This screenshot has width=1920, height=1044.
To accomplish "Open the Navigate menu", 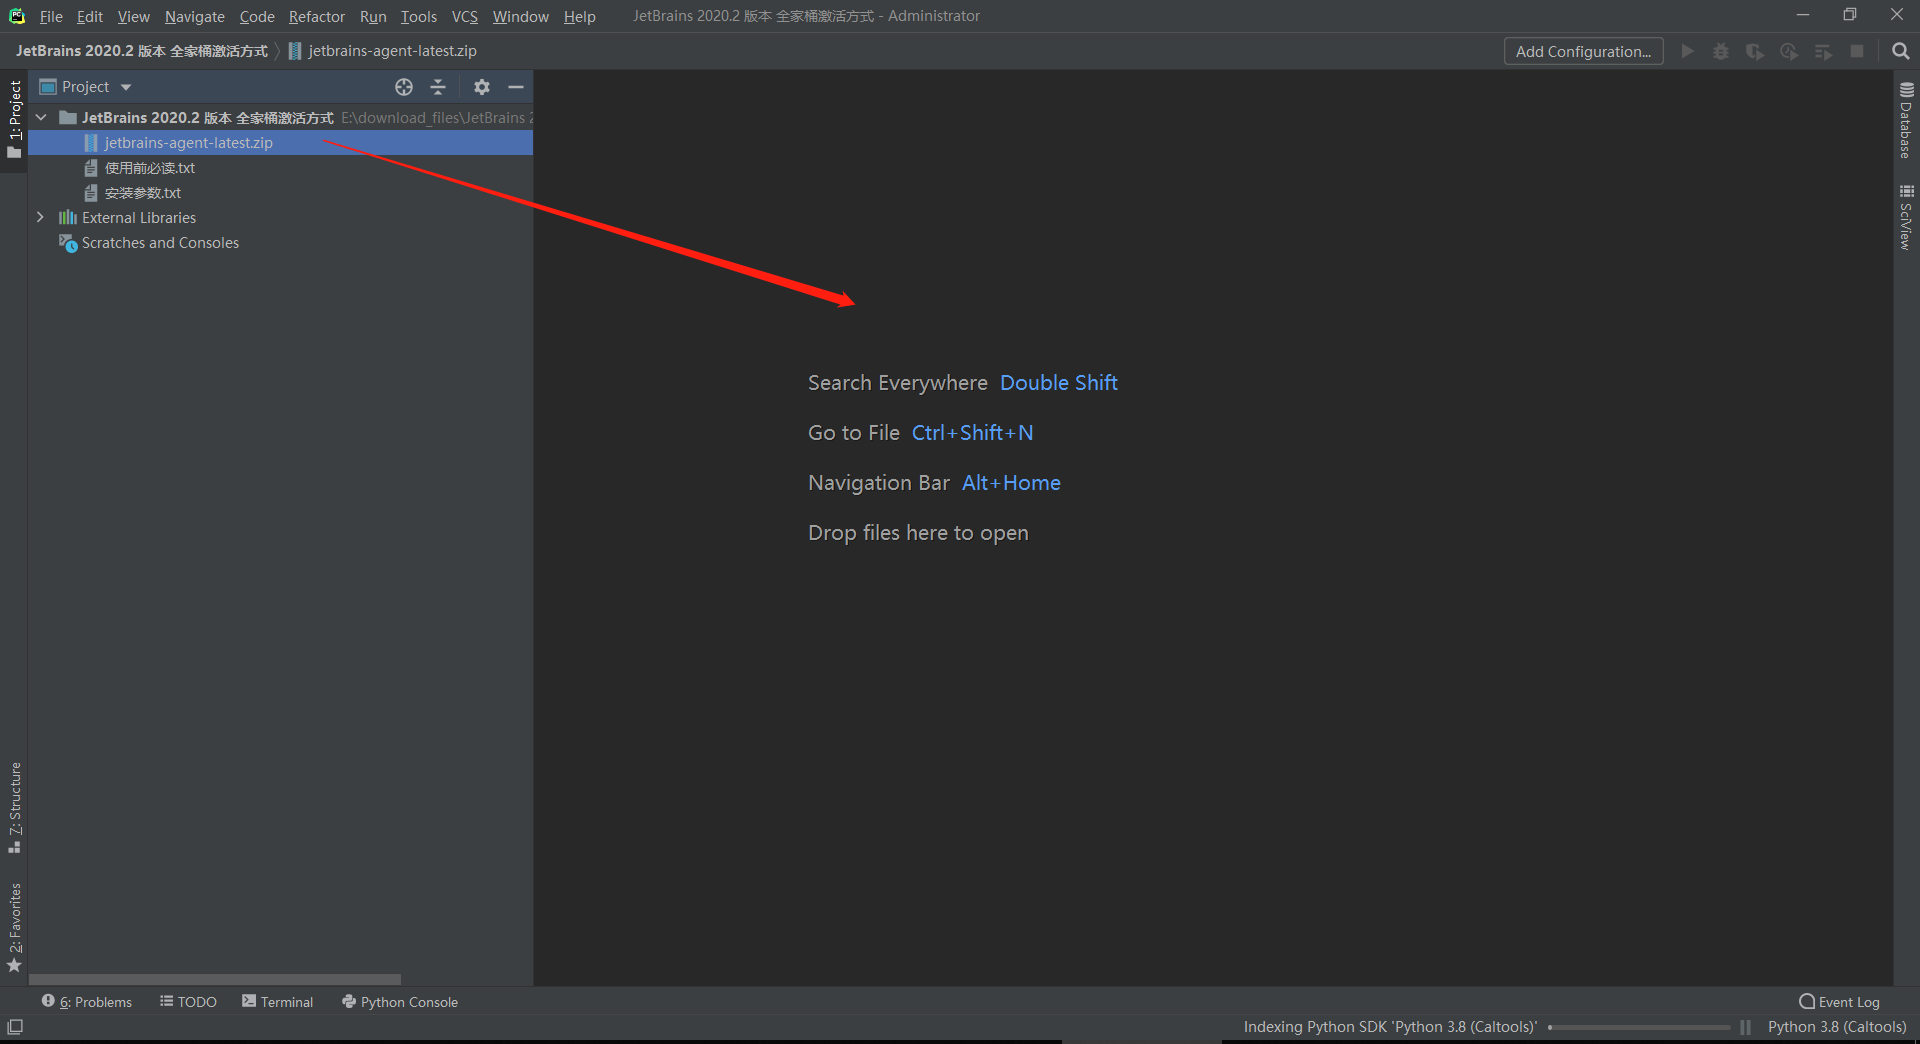I will (195, 16).
